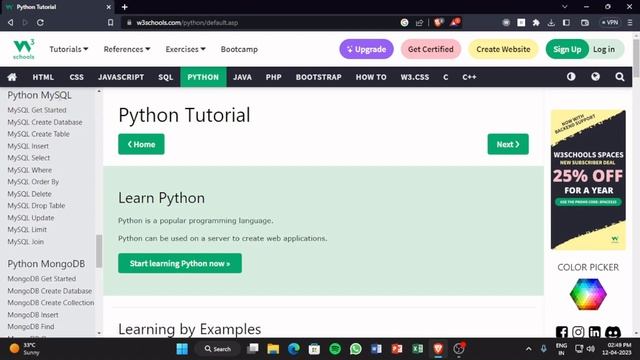The image size is (640, 360).
Task: Click the green Next button
Action: [x=508, y=144]
